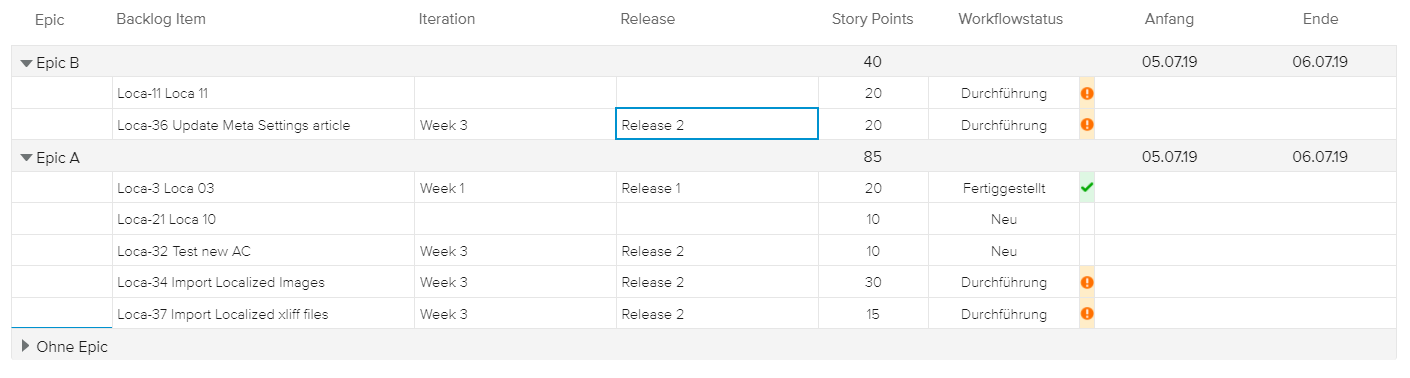
Task: Click the Release column header
Action: click(x=647, y=19)
